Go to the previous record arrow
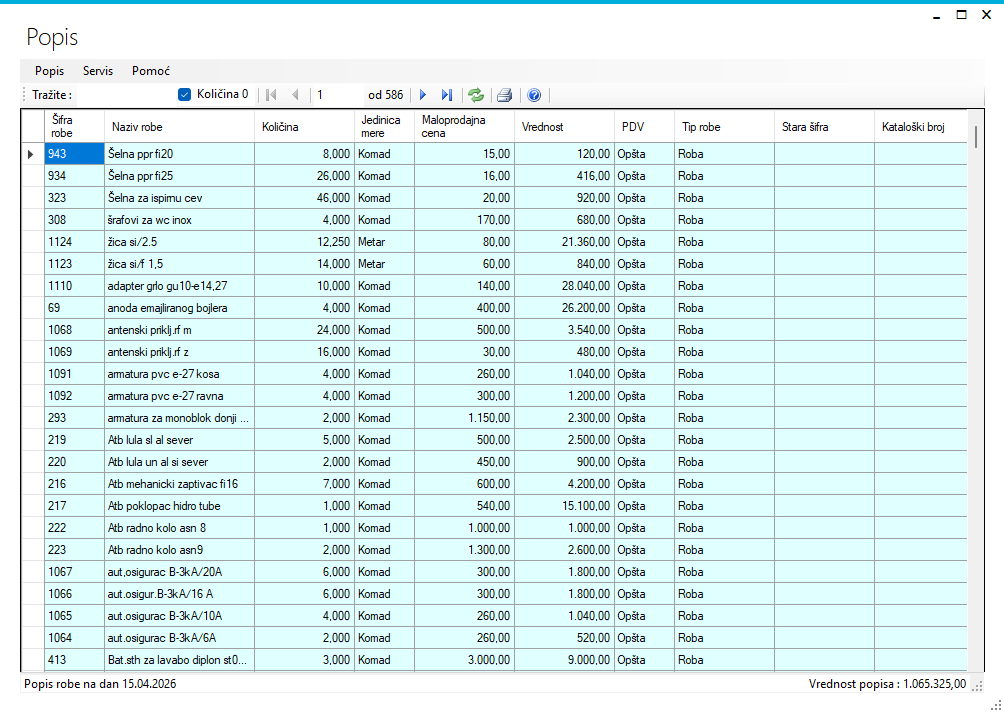 pyautogui.click(x=295, y=95)
